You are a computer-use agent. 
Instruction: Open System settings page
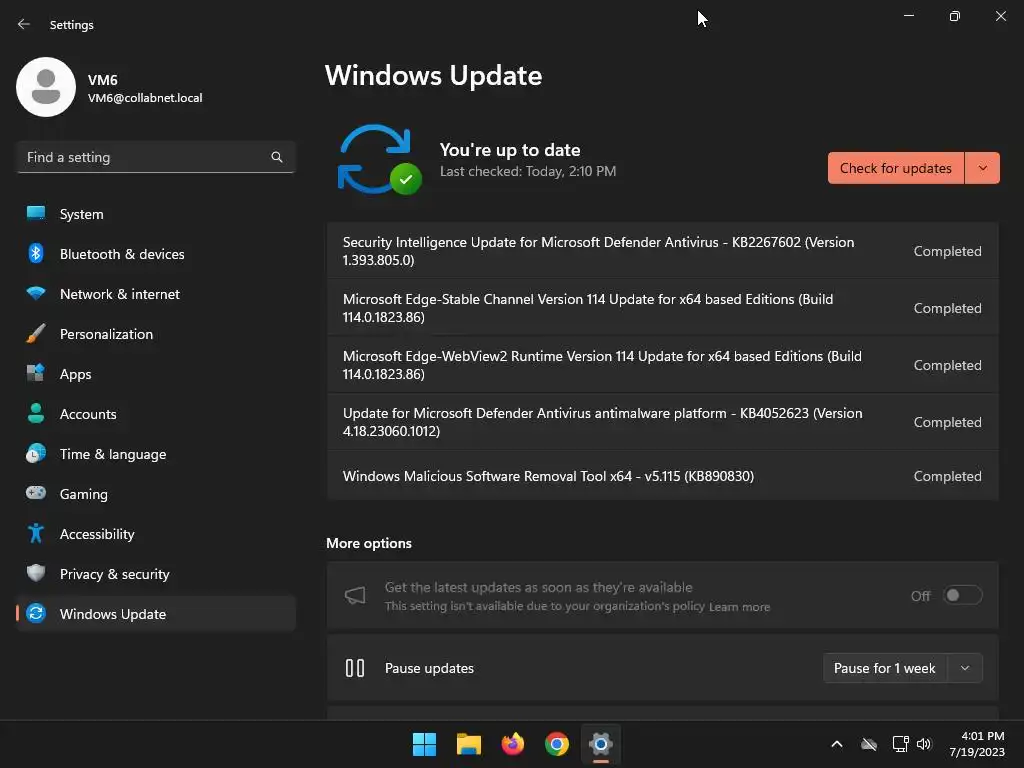pyautogui.click(x=155, y=214)
